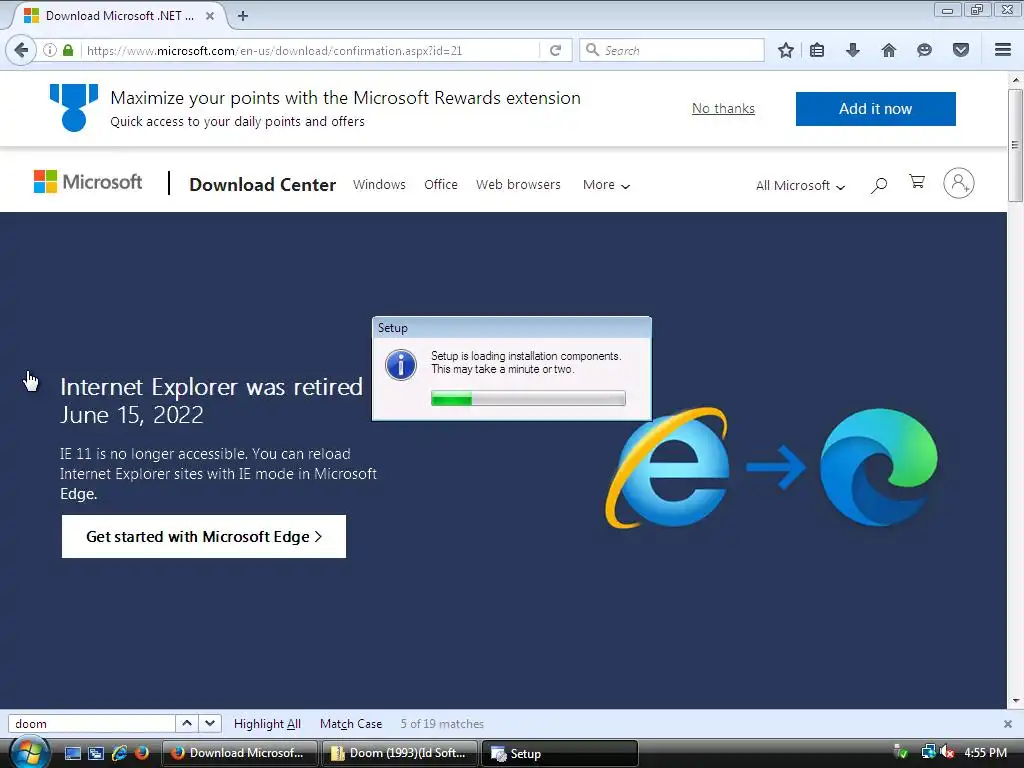Screen dimensions: 1024x768
Task: Click the 4:55 PM system clock
Action: click(x=985, y=752)
